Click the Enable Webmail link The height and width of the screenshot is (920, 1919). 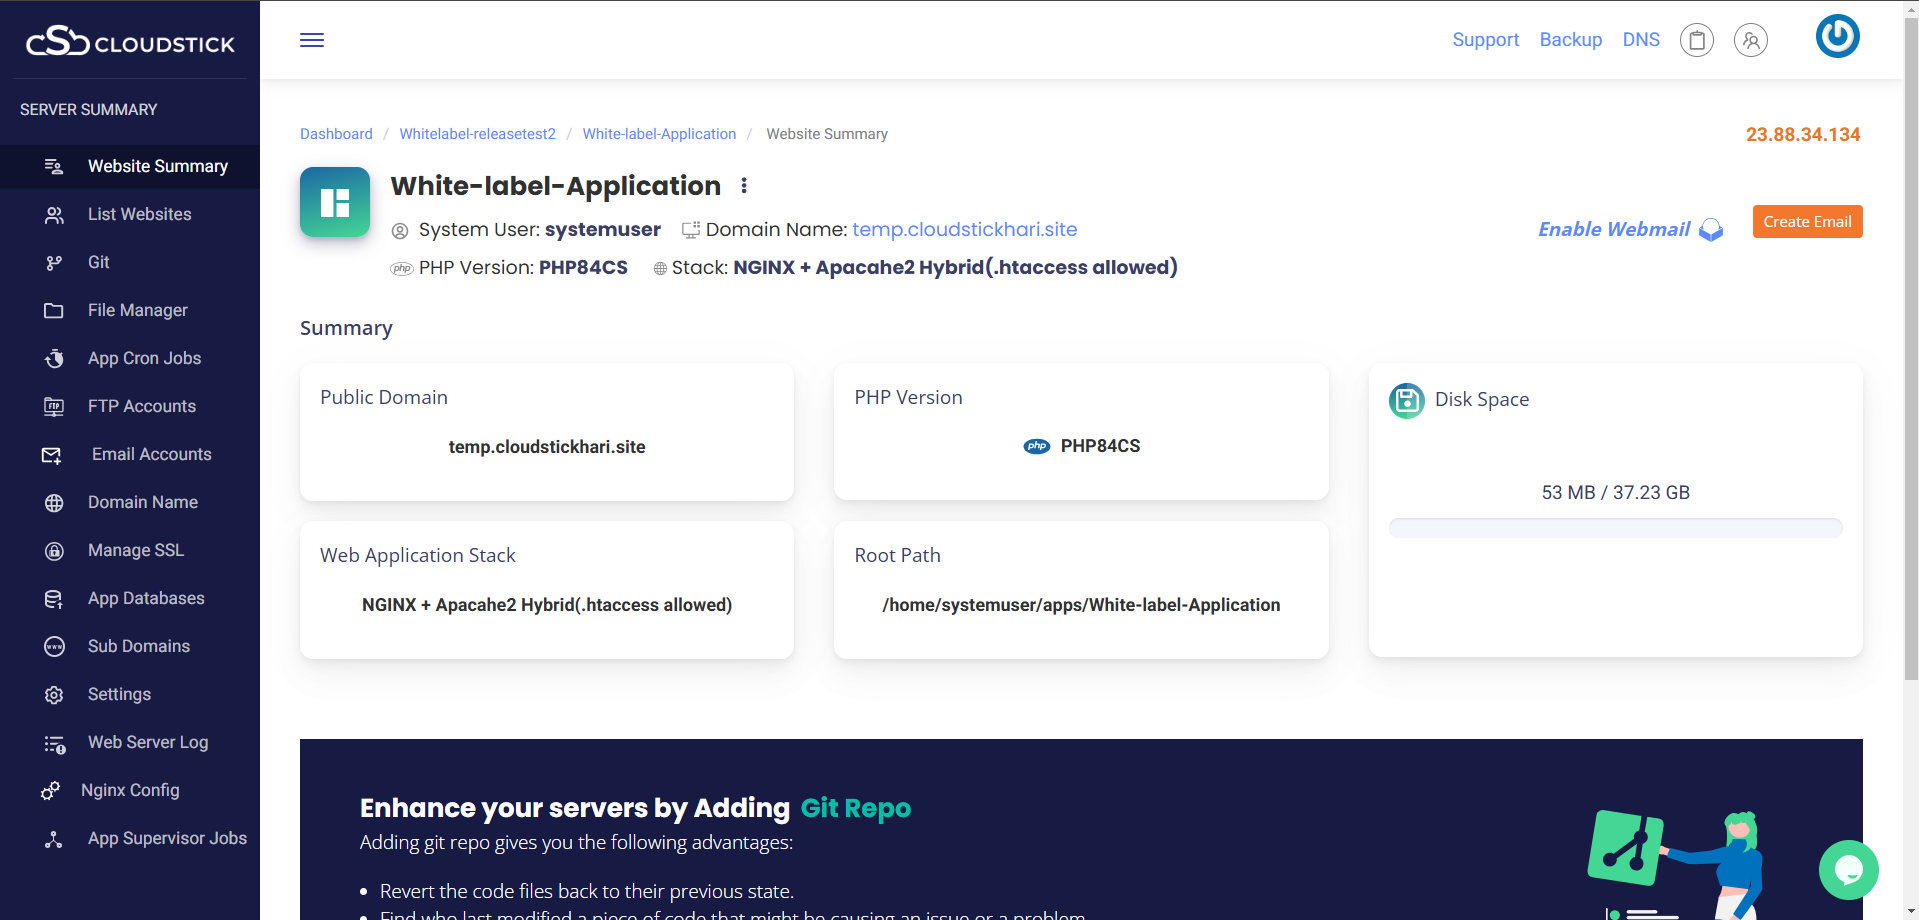click(x=1613, y=229)
